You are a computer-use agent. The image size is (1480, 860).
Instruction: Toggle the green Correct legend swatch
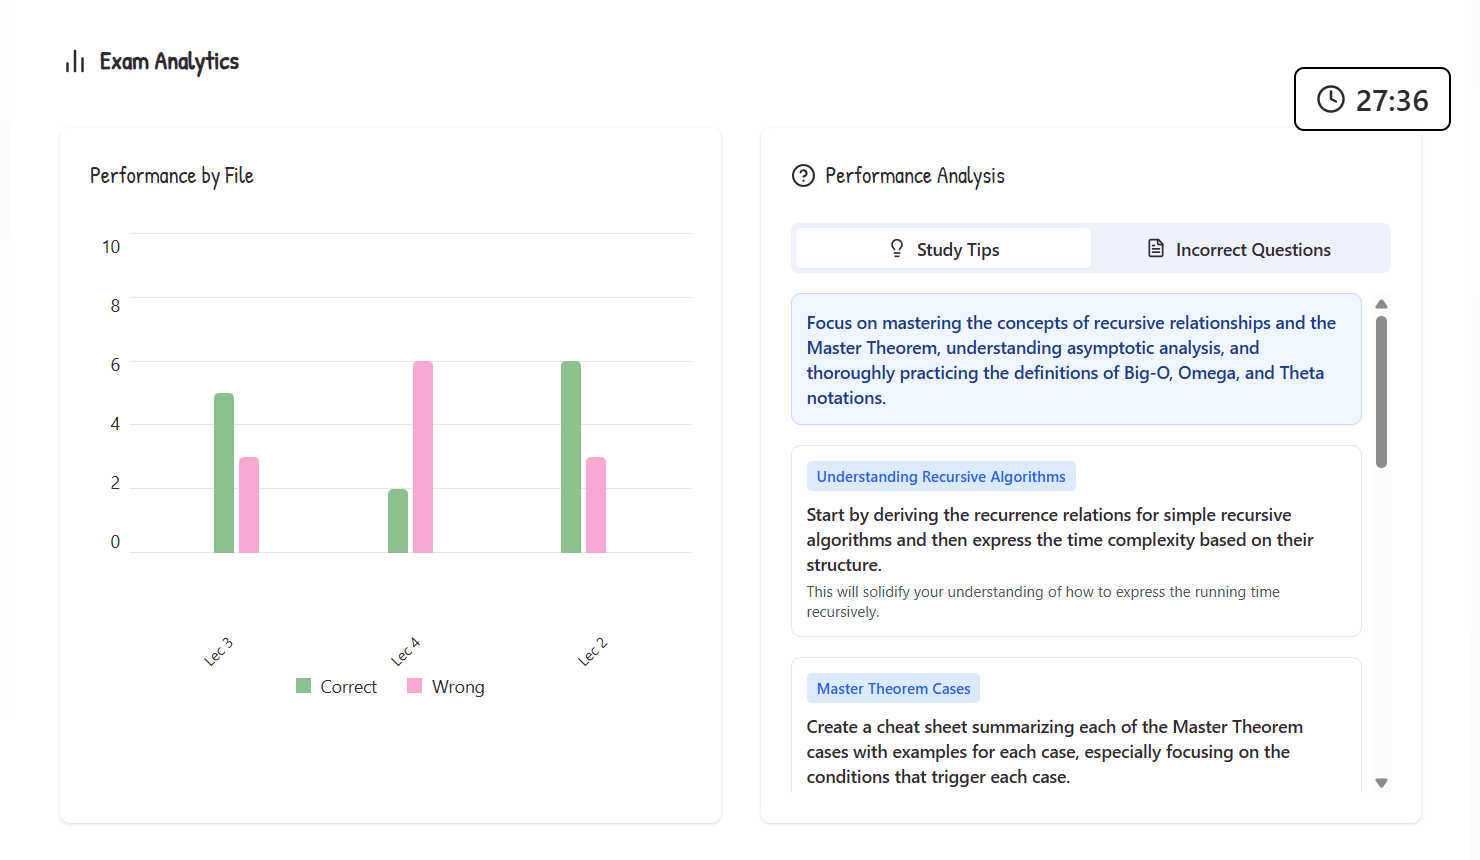pos(304,686)
